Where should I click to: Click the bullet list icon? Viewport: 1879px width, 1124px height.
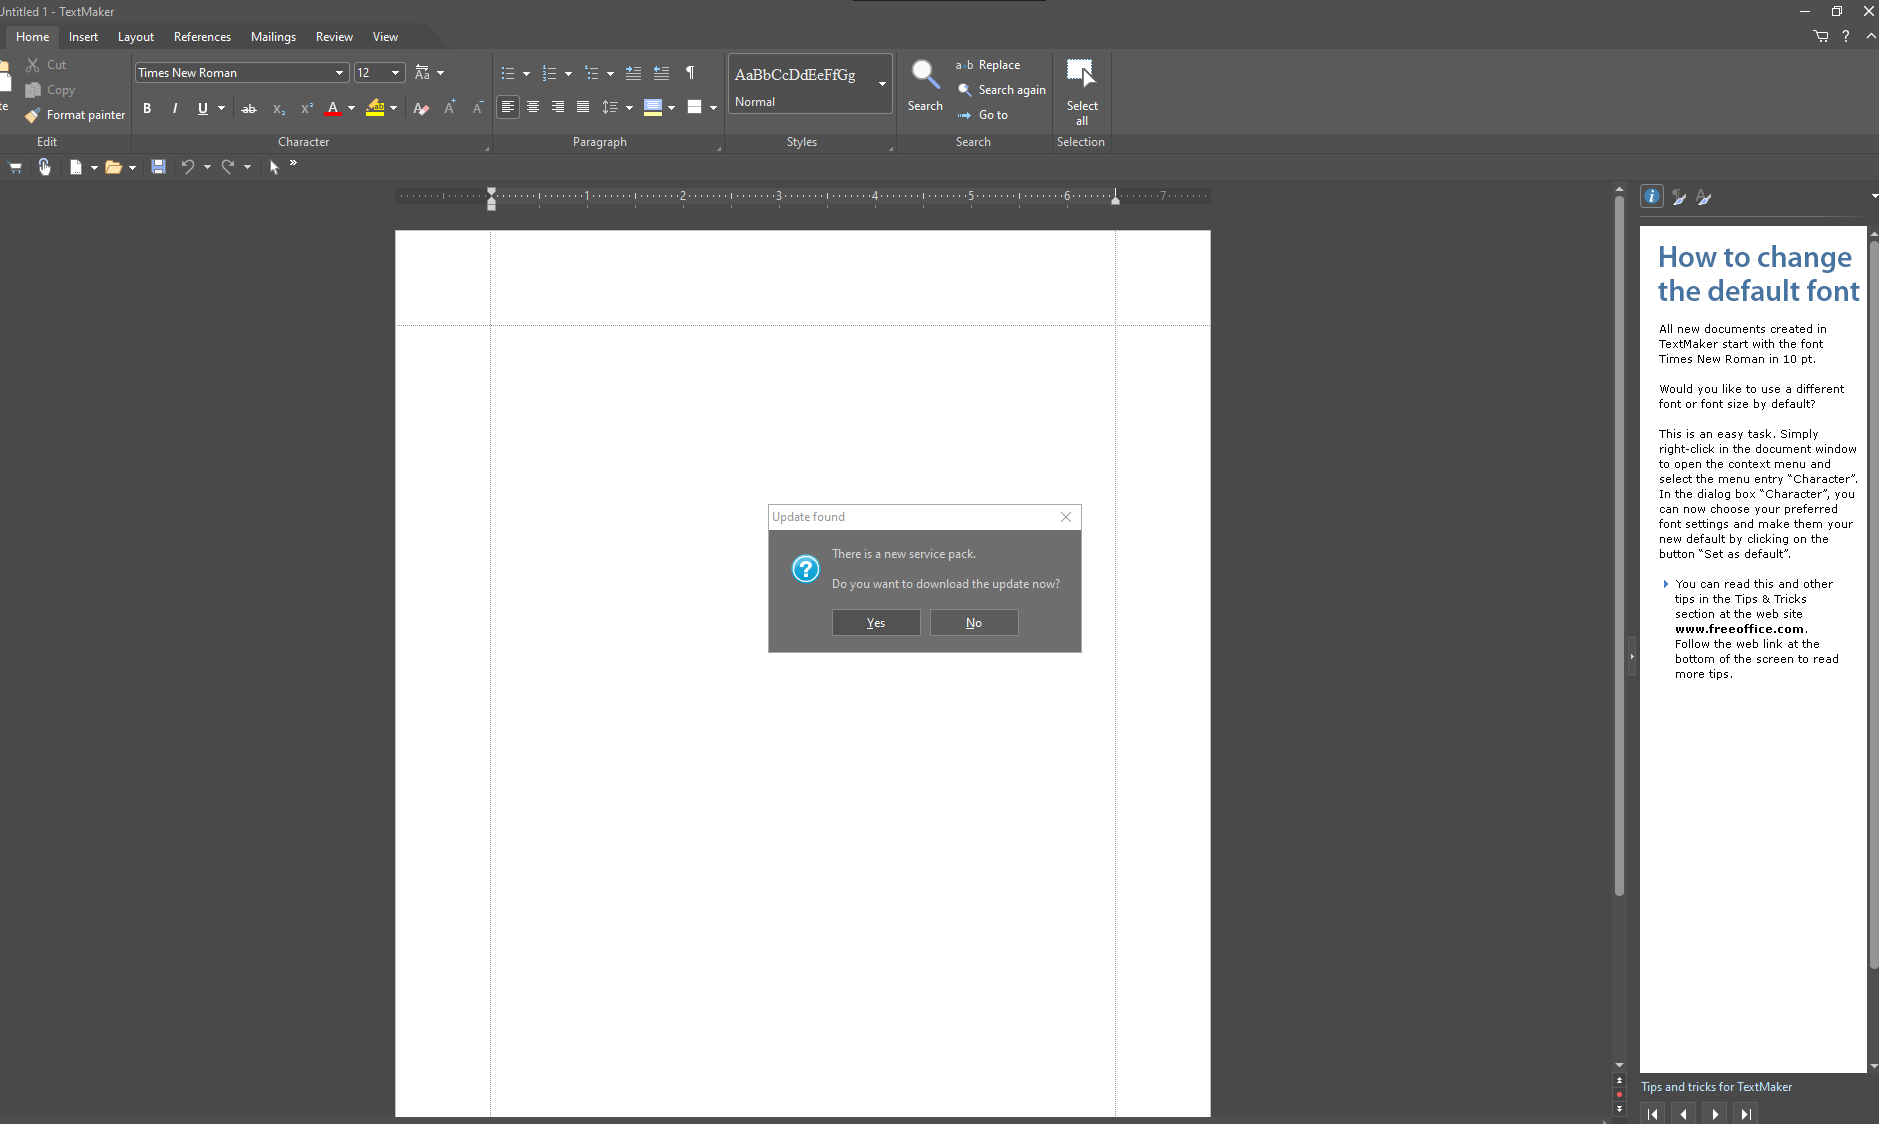tap(508, 73)
